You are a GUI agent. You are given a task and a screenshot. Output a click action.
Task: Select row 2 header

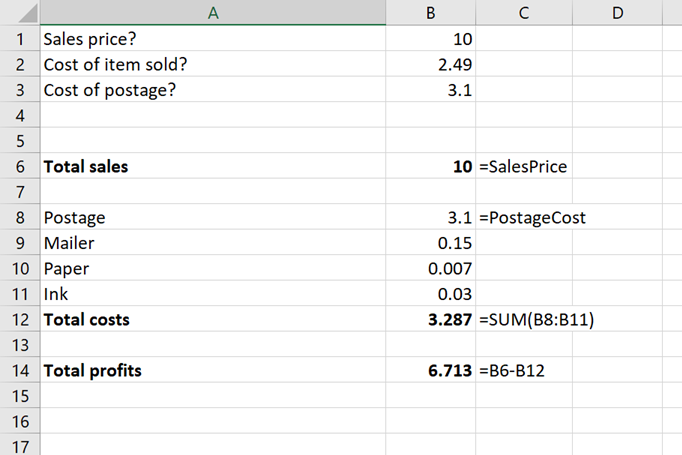click(x=20, y=64)
